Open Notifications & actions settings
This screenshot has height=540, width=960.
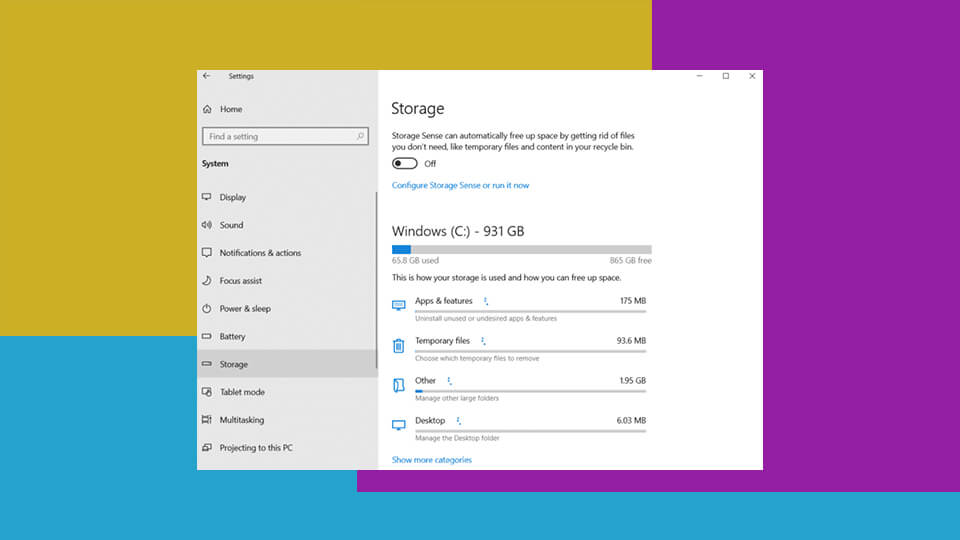260,253
